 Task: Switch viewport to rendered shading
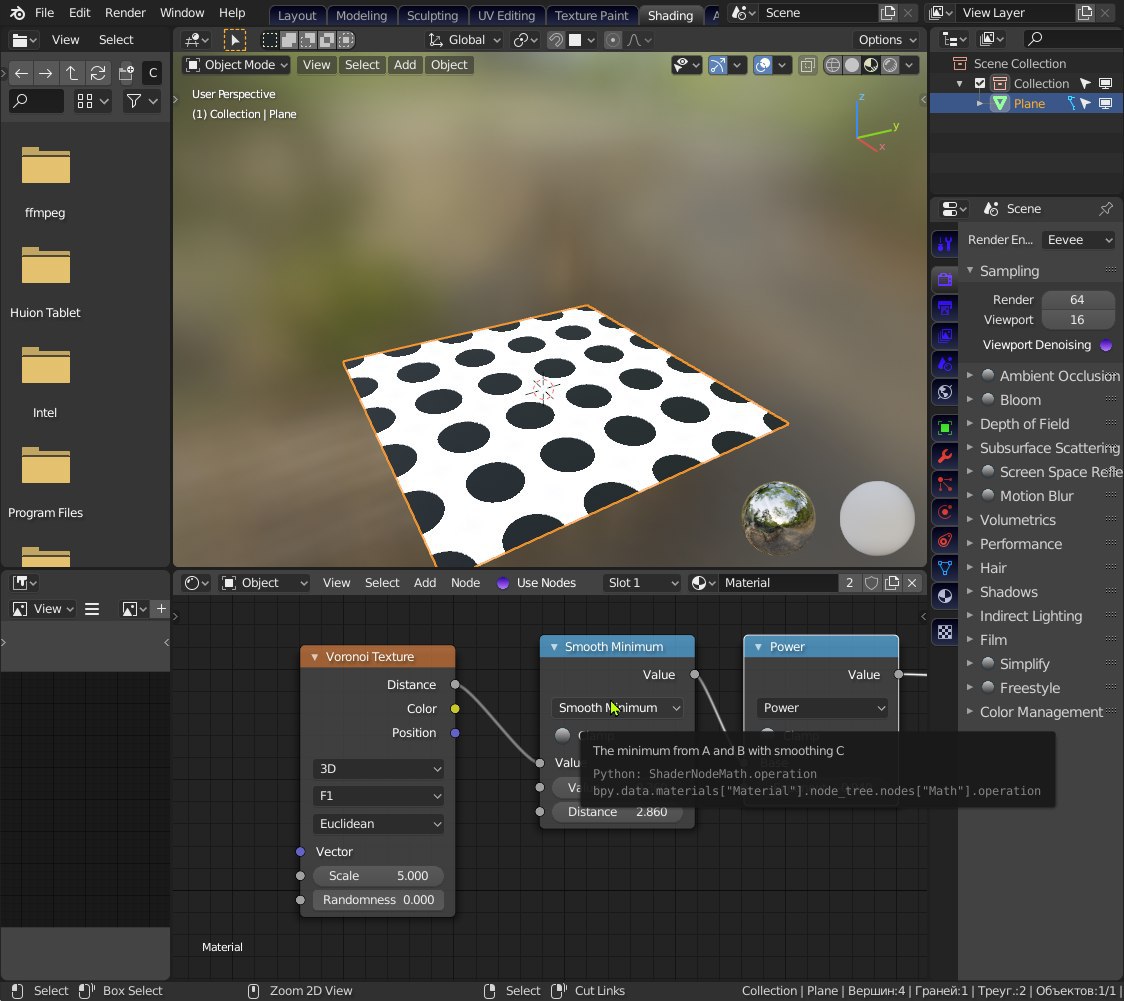pos(890,65)
